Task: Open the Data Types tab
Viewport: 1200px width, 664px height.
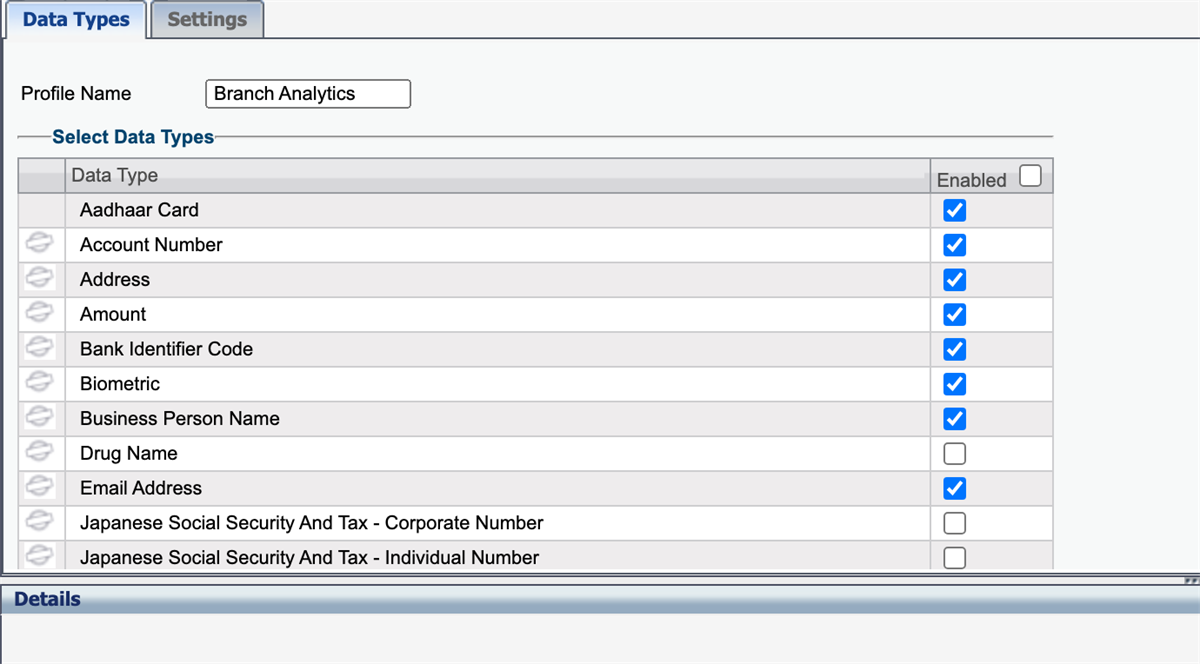Action: (76, 19)
